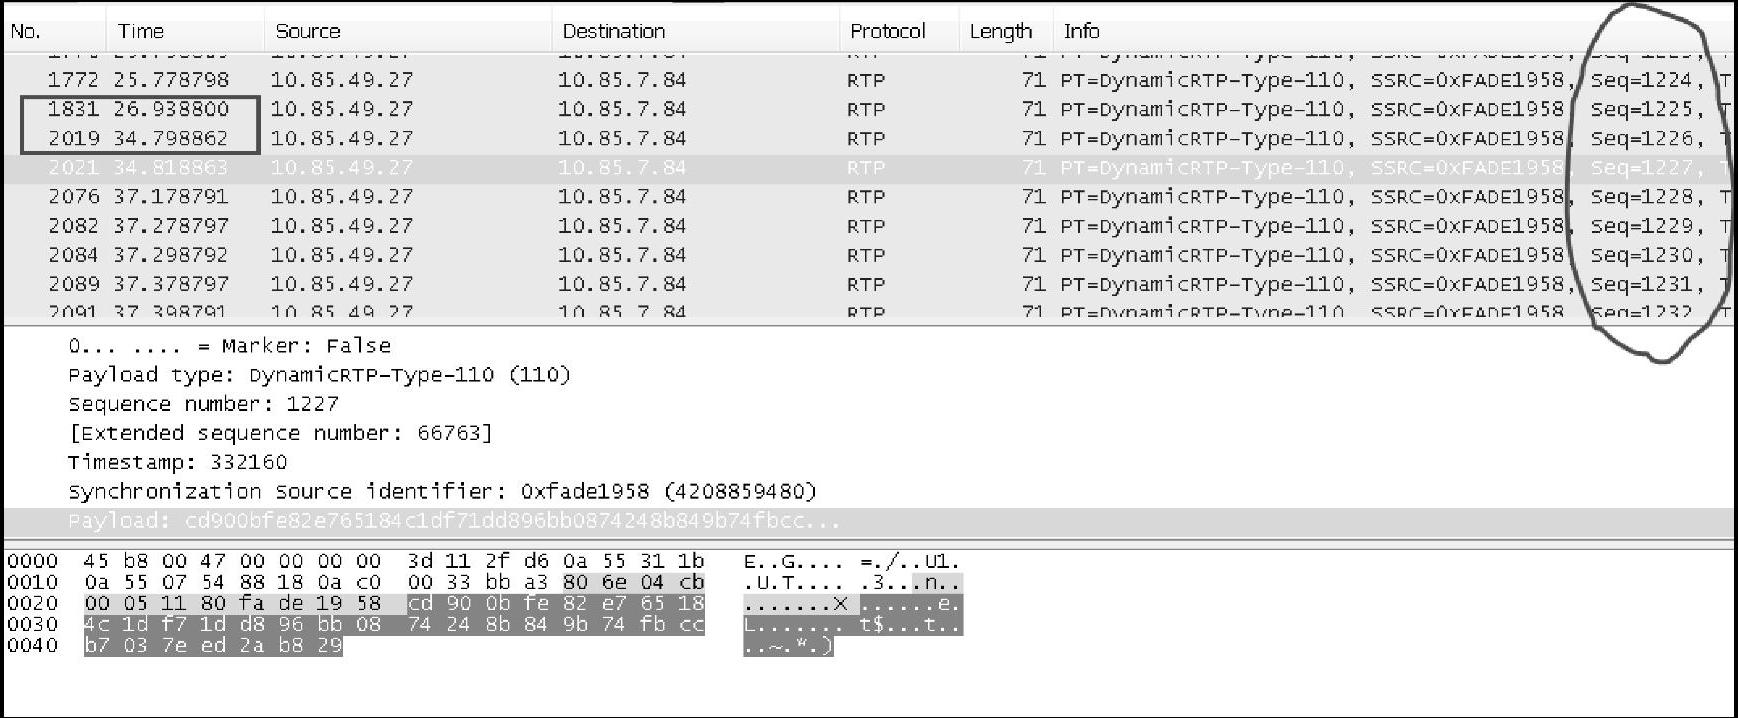
Task: Select the highlighted Payload field row
Action: click(x=869, y=521)
